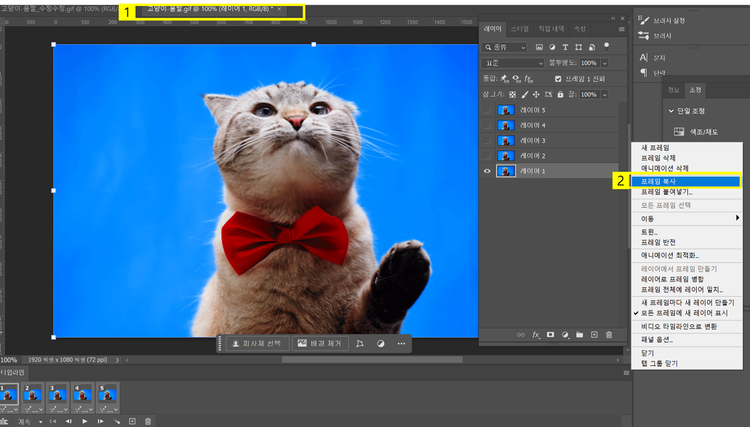Click the 피사체 선택 button
The height and width of the screenshot is (427, 750).
click(x=256, y=343)
